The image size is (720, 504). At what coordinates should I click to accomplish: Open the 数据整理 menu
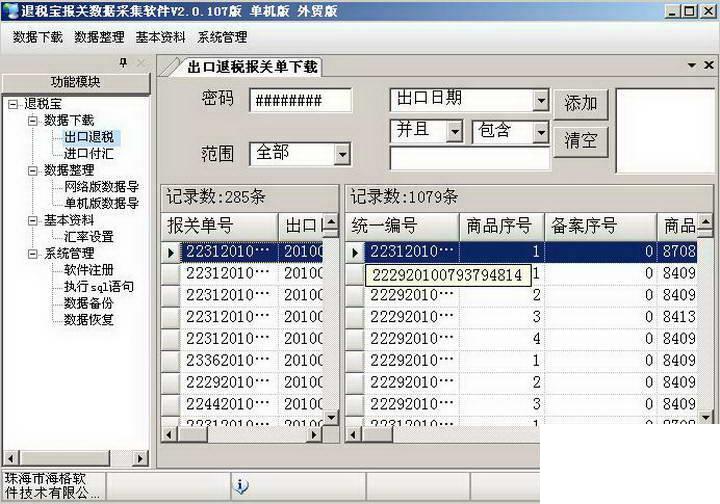pos(99,37)
